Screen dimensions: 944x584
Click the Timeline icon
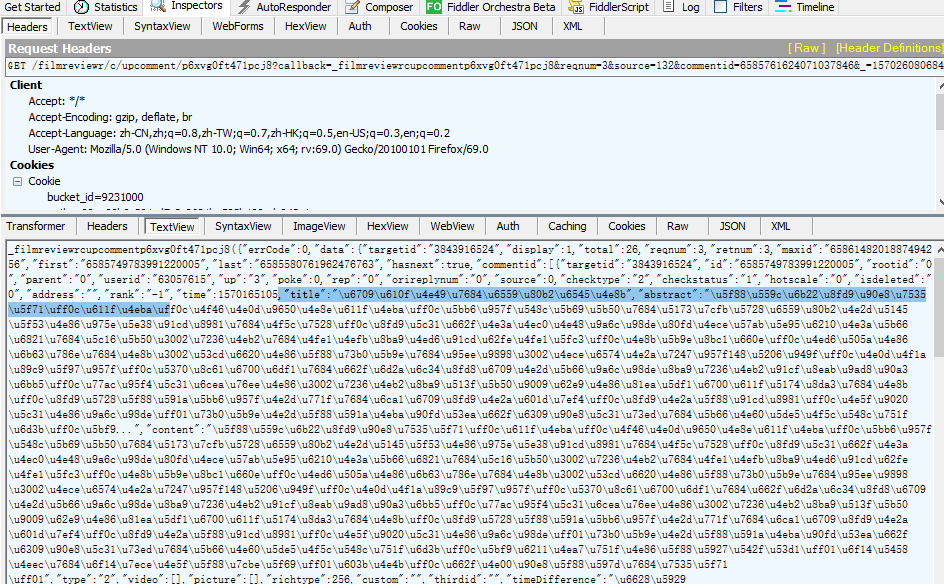[x=783, y=7]
